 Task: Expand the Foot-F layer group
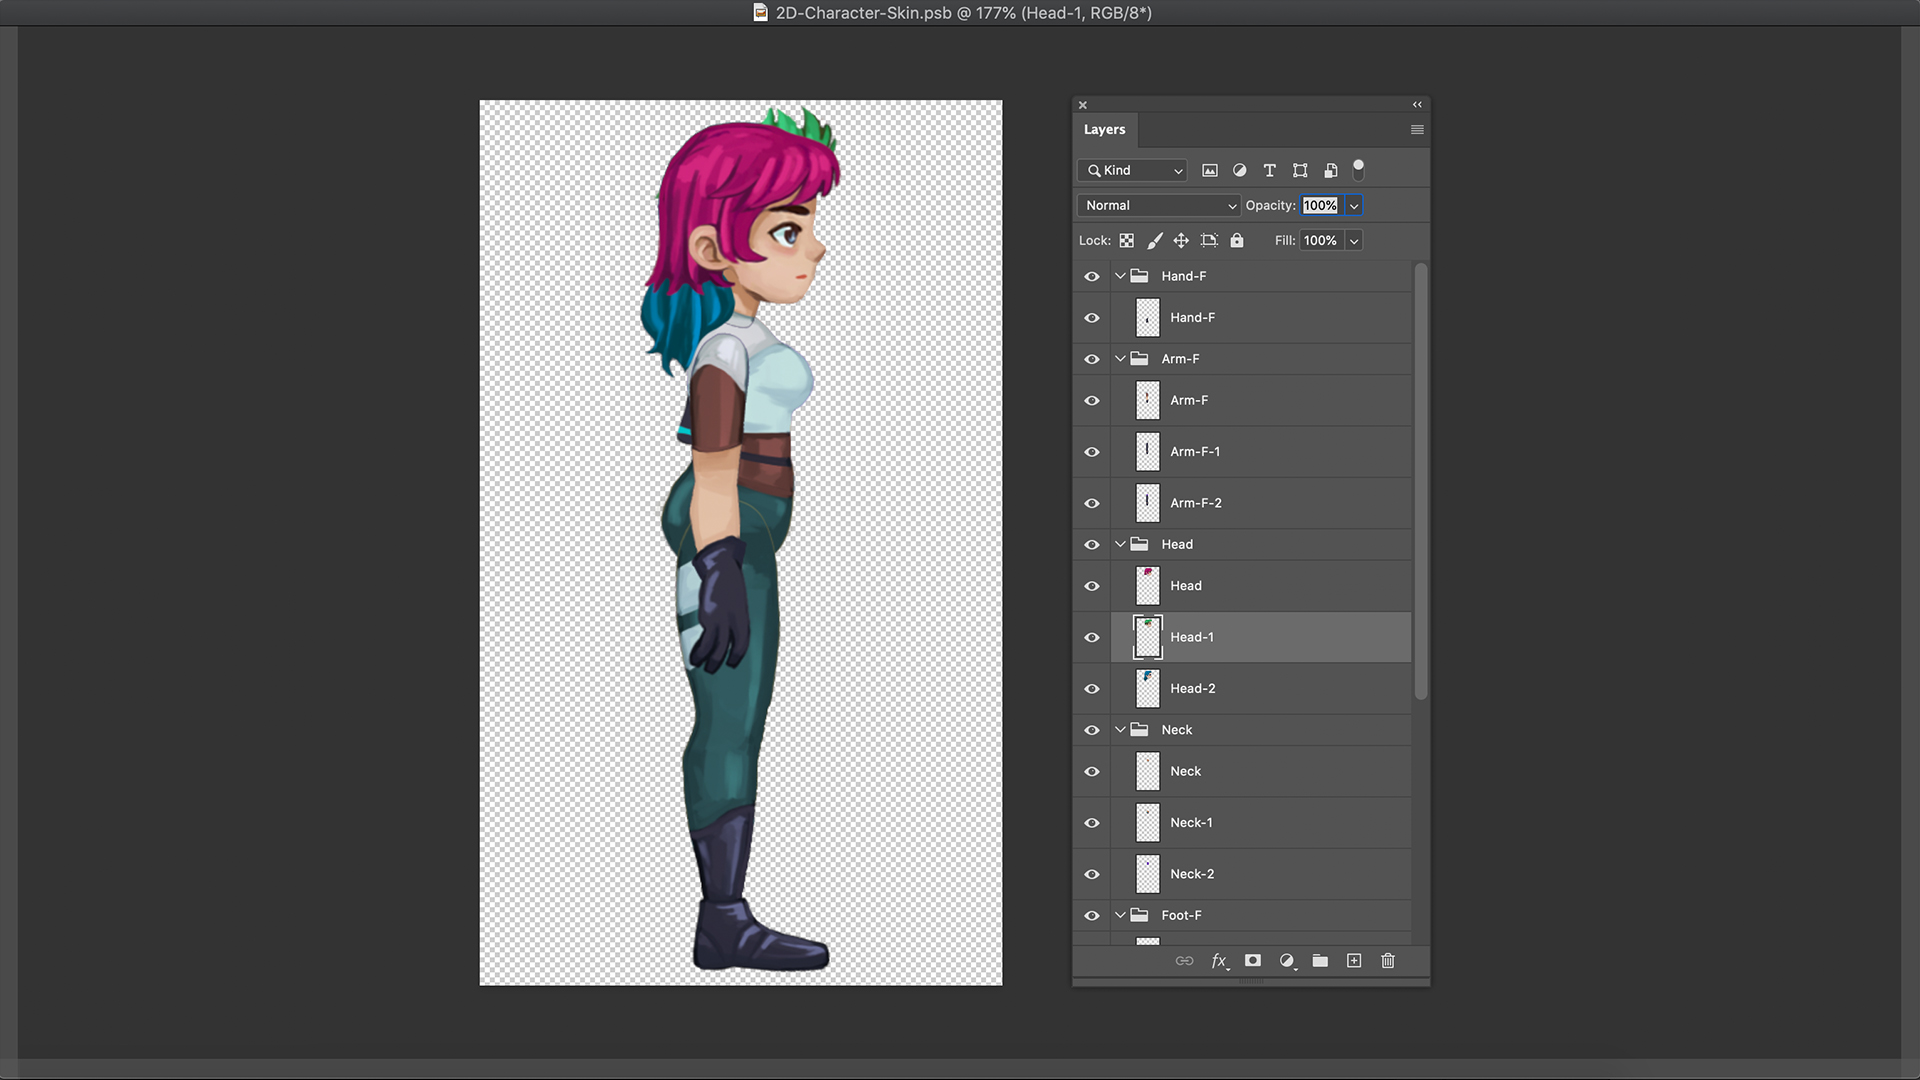pyautogui.click(x=1118, y=914)
